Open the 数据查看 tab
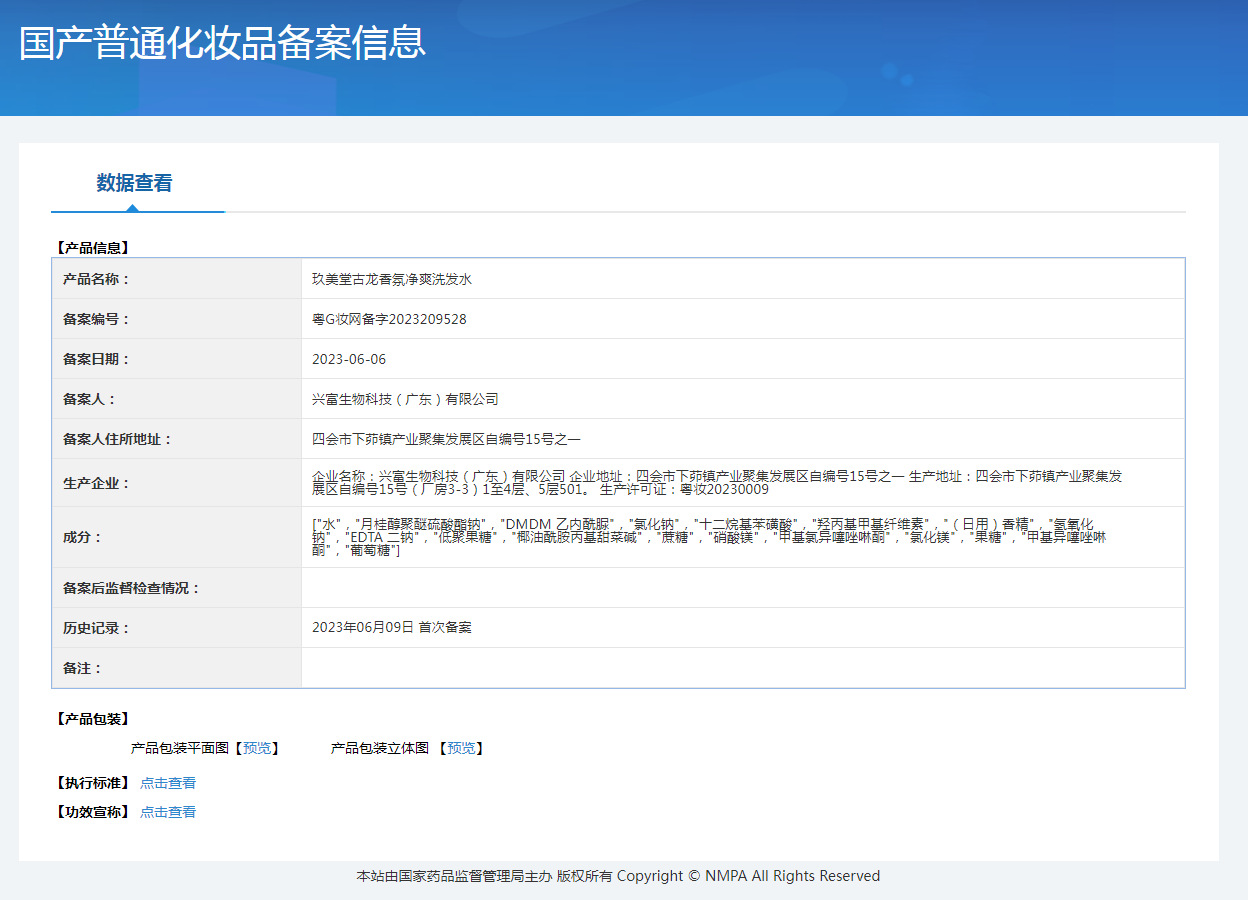Image resolution: width=1248 pixels, height=900 pixels. 135,183
